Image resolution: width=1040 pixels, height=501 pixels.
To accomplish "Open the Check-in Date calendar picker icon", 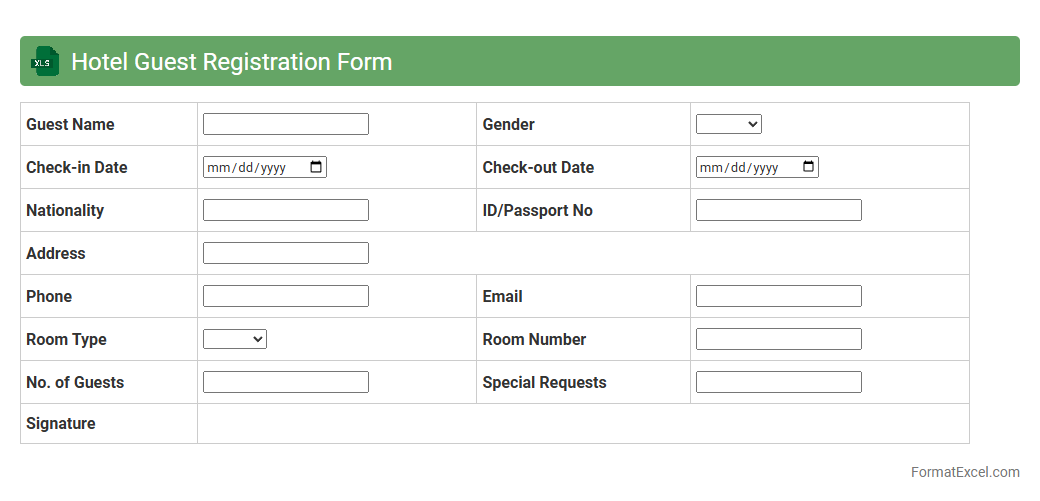I will (316, 167).
